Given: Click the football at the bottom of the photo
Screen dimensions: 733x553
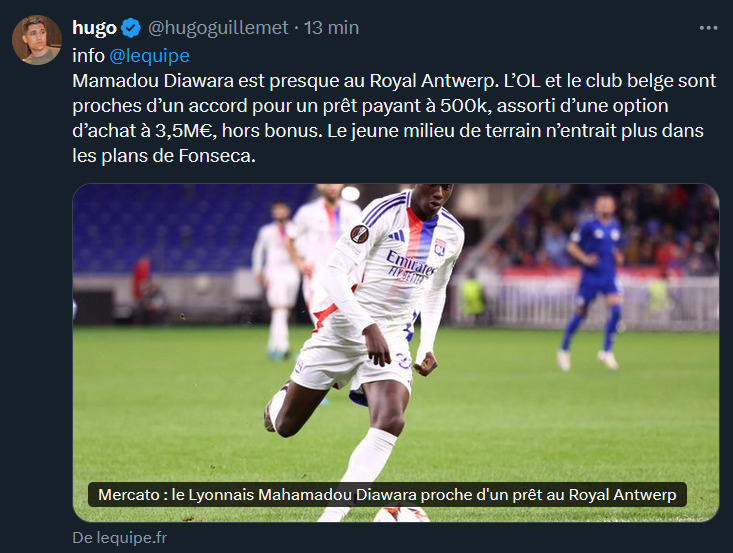Looking at the screenshot, I should coord(401,515).
